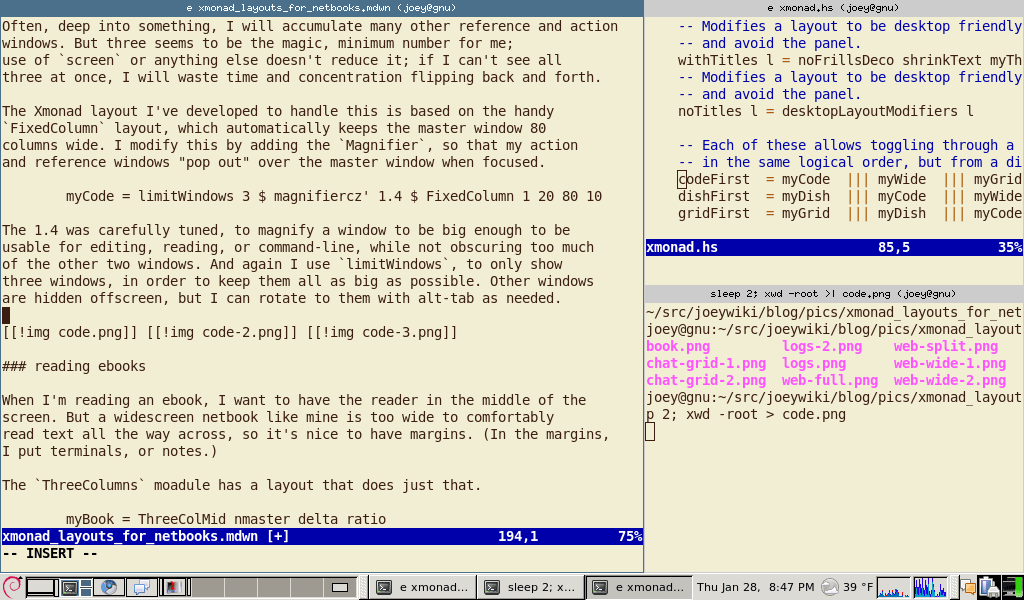The image size is (1024, 600).
Task: Switch to workspace showing chat bubbles icon
Action: tap(142, 587)
